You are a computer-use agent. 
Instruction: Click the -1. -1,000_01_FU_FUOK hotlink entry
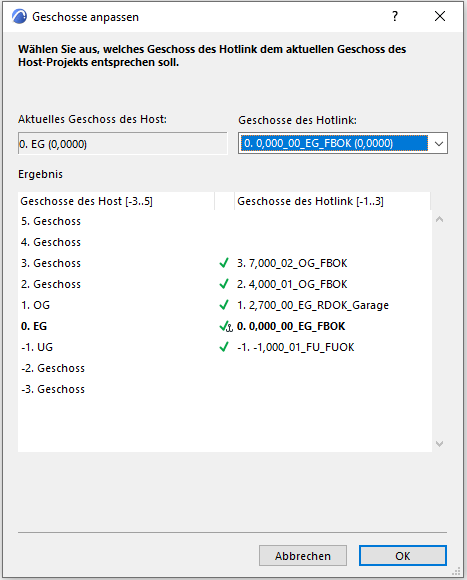pyautogui.click(x=296, y=347)
